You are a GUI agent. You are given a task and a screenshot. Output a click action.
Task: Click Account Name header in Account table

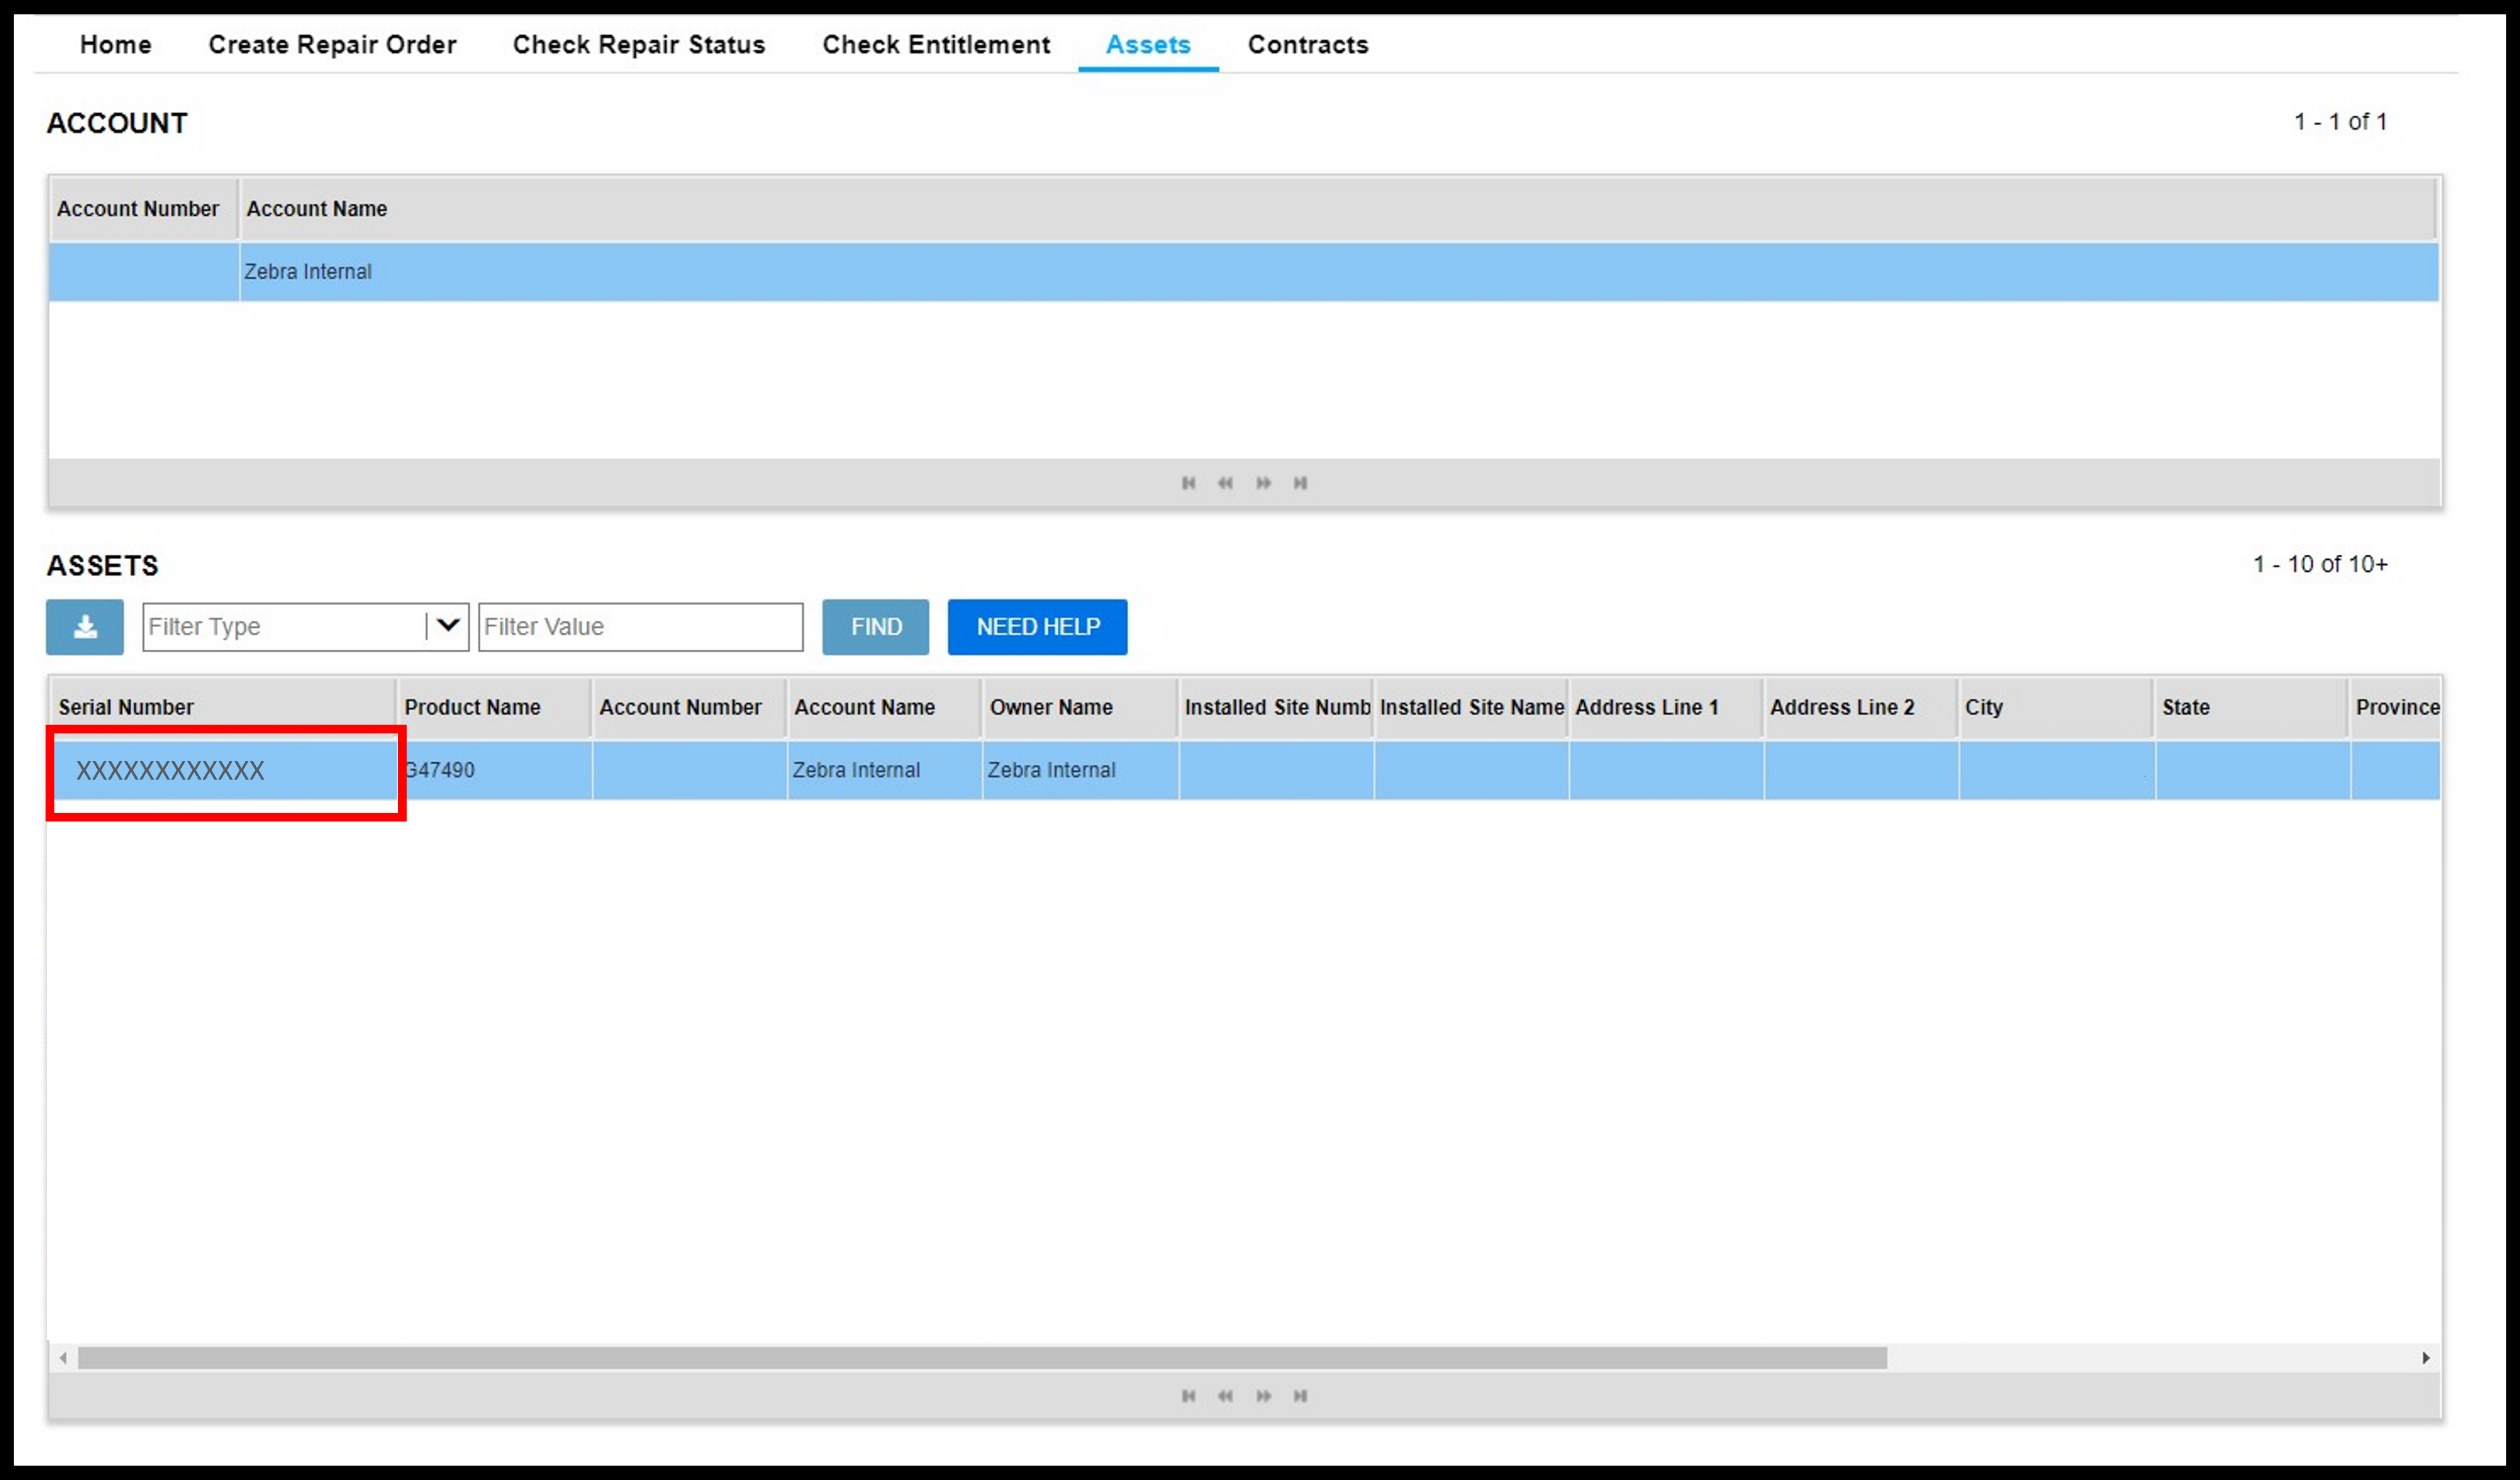click(1338, 209)
